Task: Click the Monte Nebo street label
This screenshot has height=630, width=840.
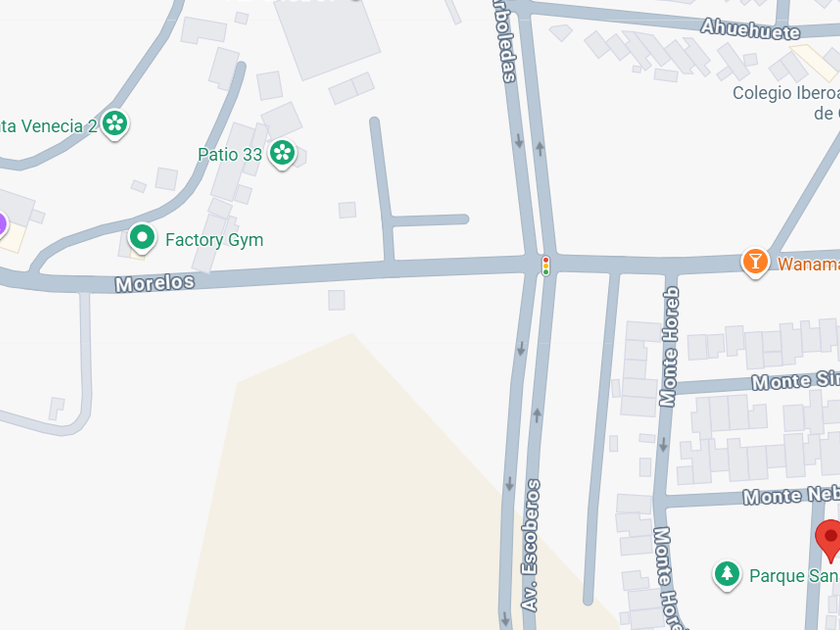Action: (791, 496)
